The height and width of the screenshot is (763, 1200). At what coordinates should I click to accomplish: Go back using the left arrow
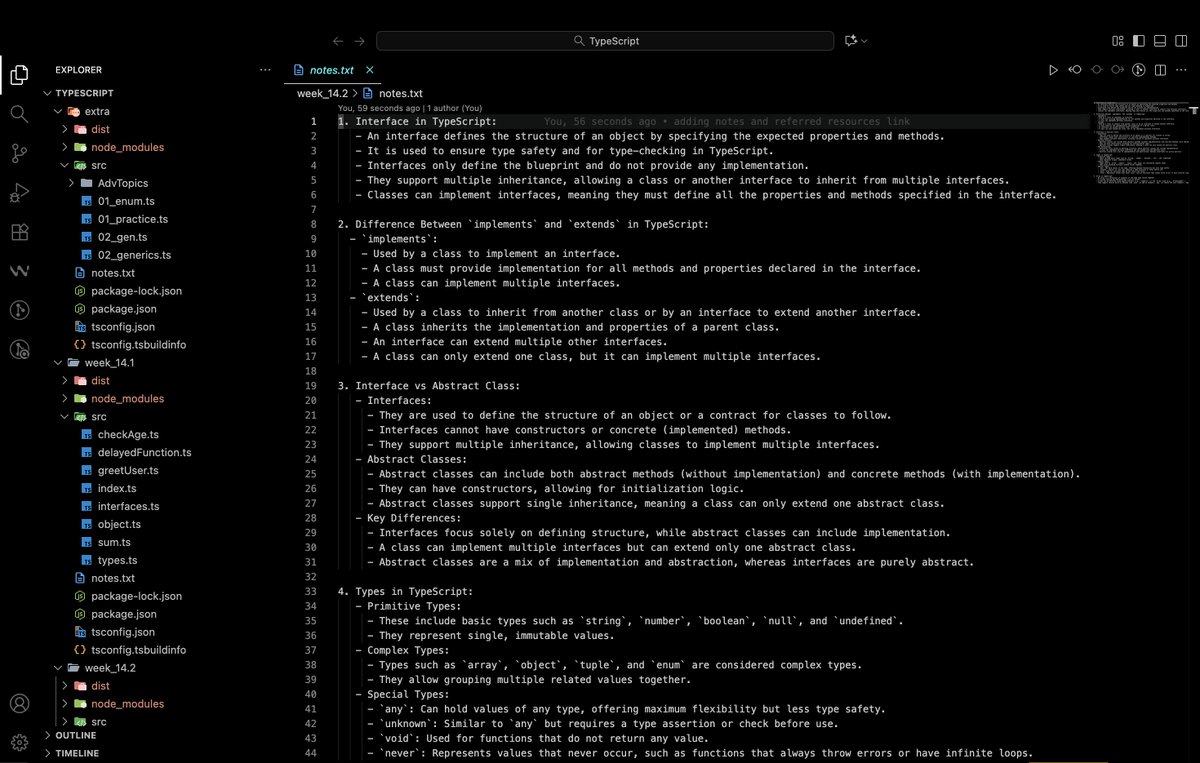338,41
